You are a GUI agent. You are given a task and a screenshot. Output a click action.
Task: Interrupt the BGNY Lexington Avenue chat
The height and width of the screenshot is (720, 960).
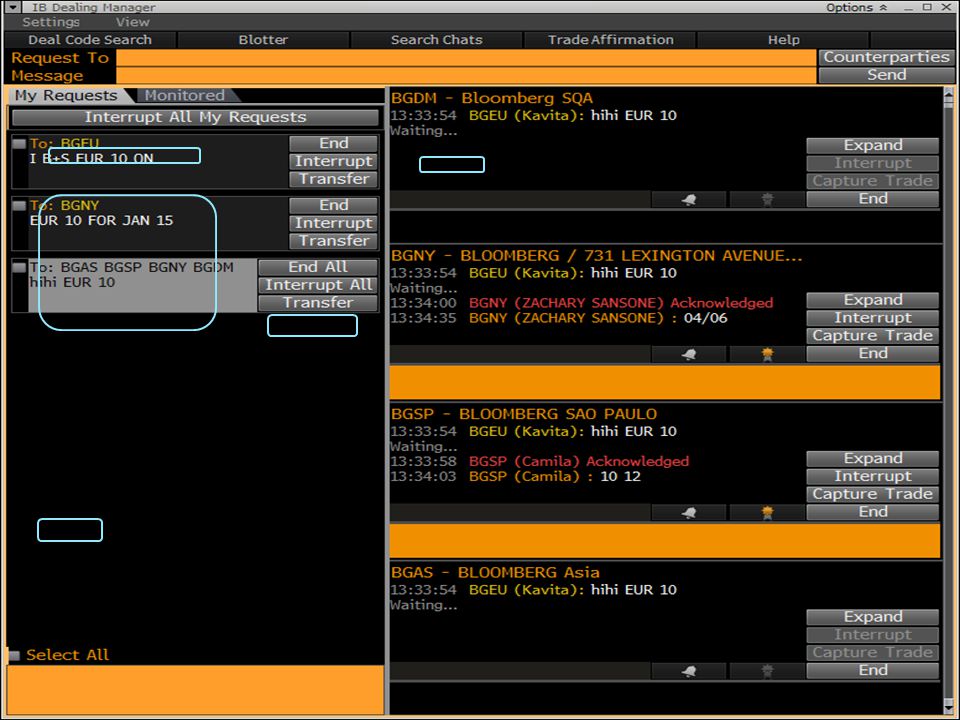[872, 318]
